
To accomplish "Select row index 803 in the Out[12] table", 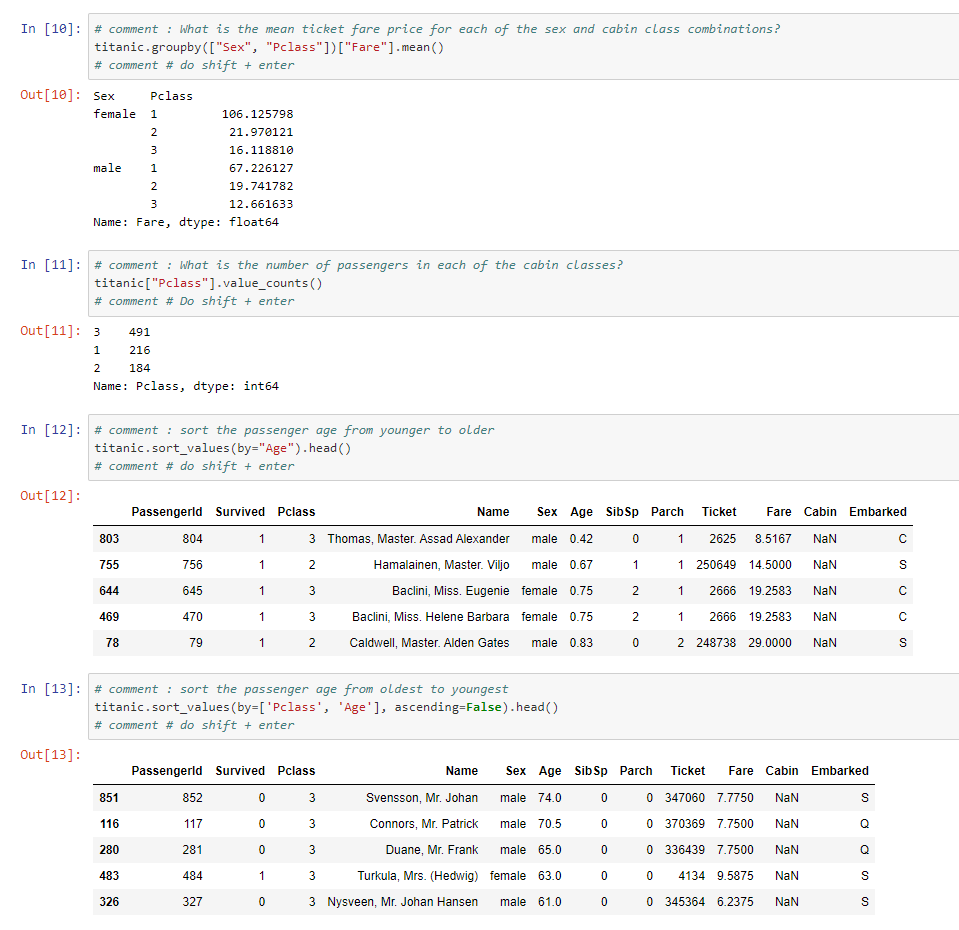I will tap(109, 539).
